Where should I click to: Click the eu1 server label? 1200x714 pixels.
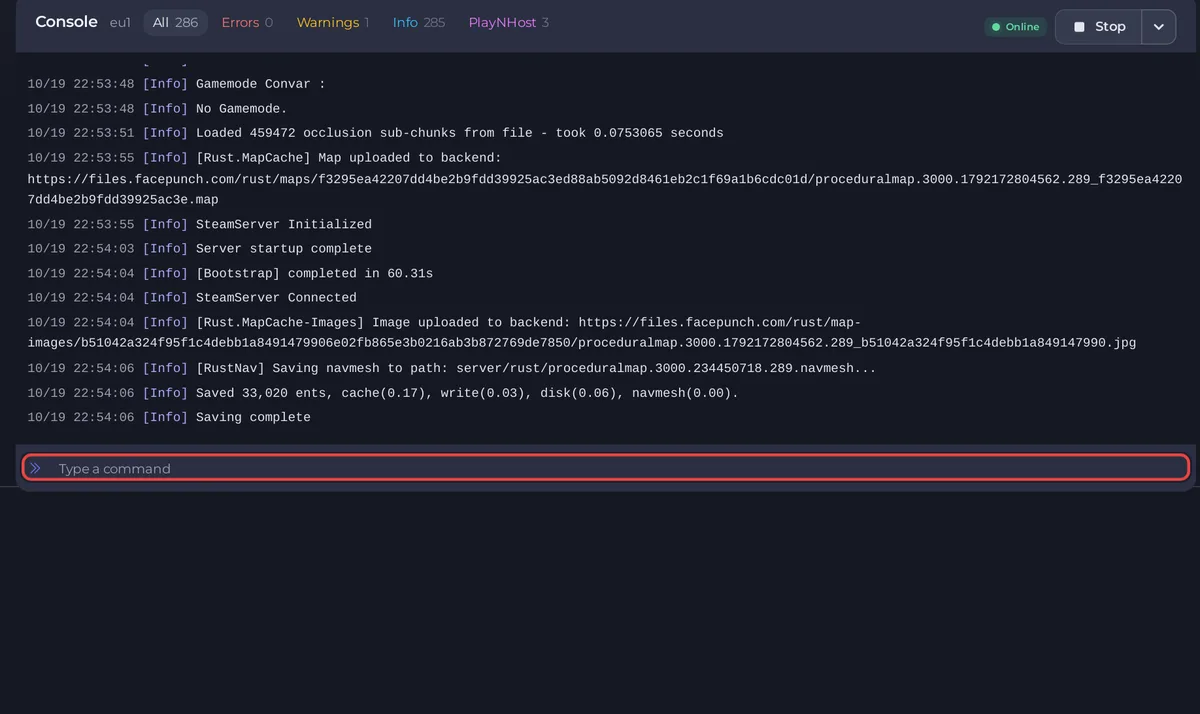(x=120, y=23)
